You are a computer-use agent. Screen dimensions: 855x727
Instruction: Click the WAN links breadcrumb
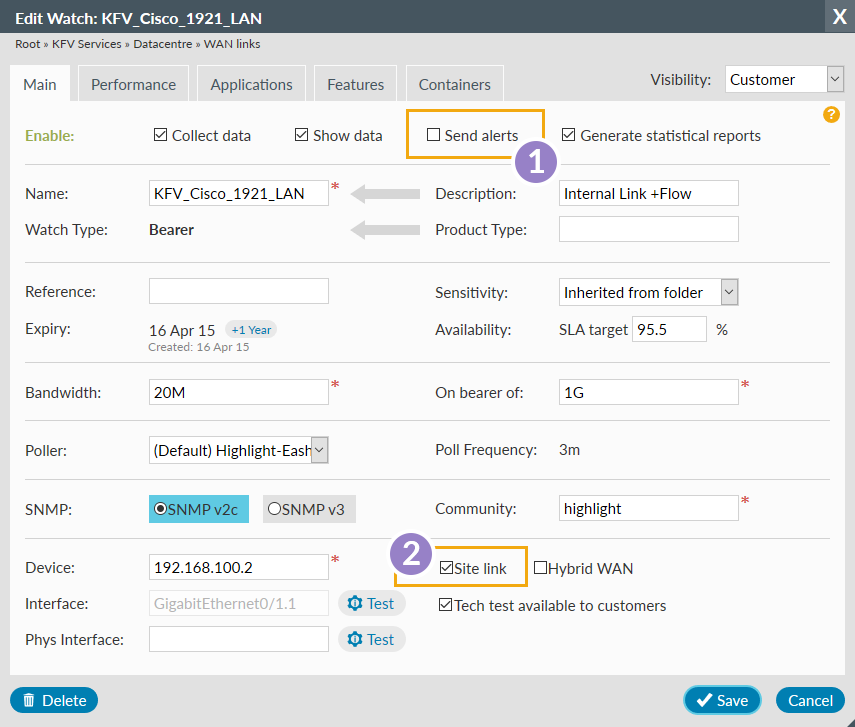(233, 44)
